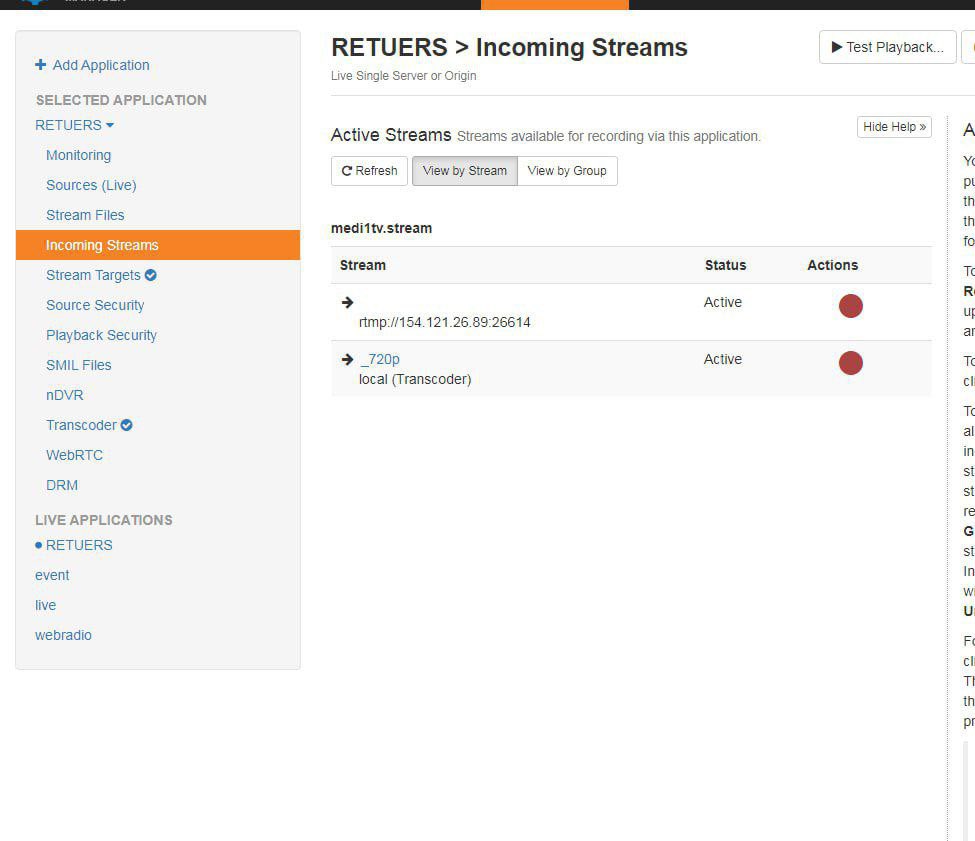
Task: Click the Stream column header
Action: [363, 265]
